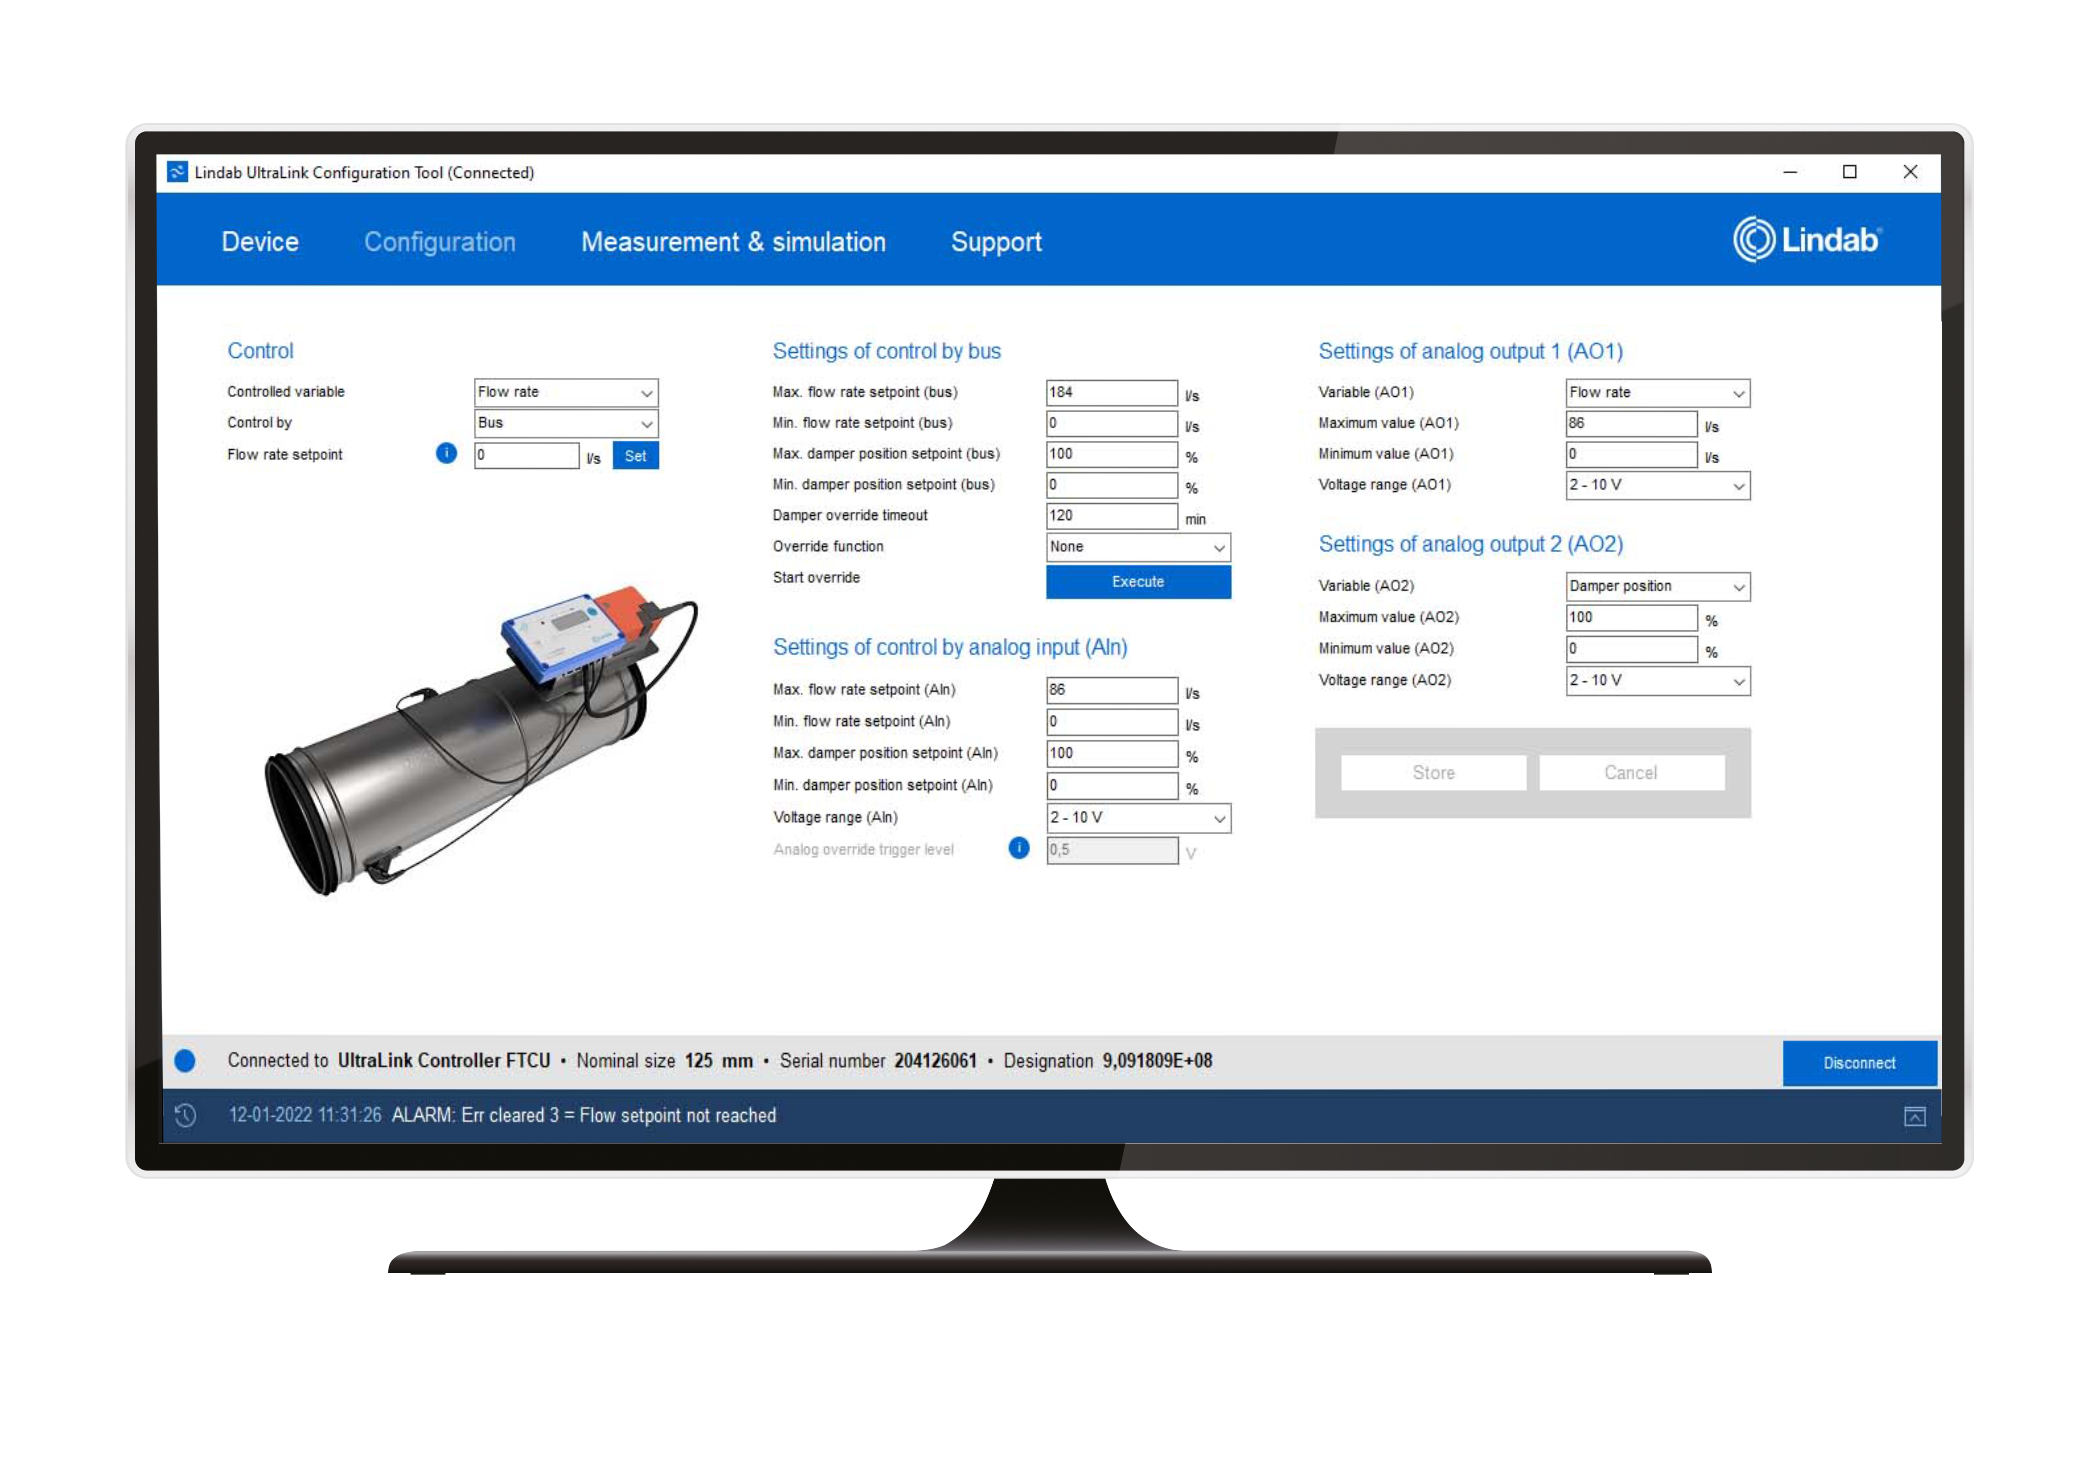Click the Damper override timeout field
Image resolution: width=2083 pixels, height=1458 pixels.
click(1111, 516)
